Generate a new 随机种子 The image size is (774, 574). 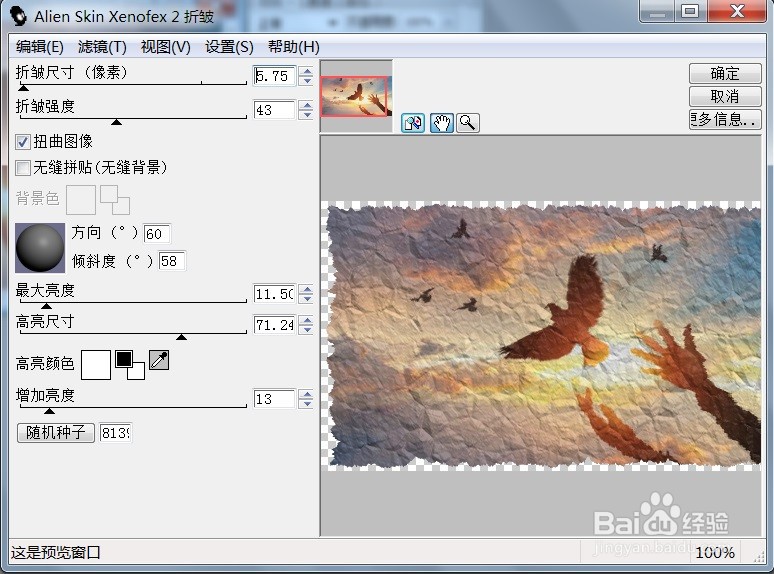pos(56,433)
